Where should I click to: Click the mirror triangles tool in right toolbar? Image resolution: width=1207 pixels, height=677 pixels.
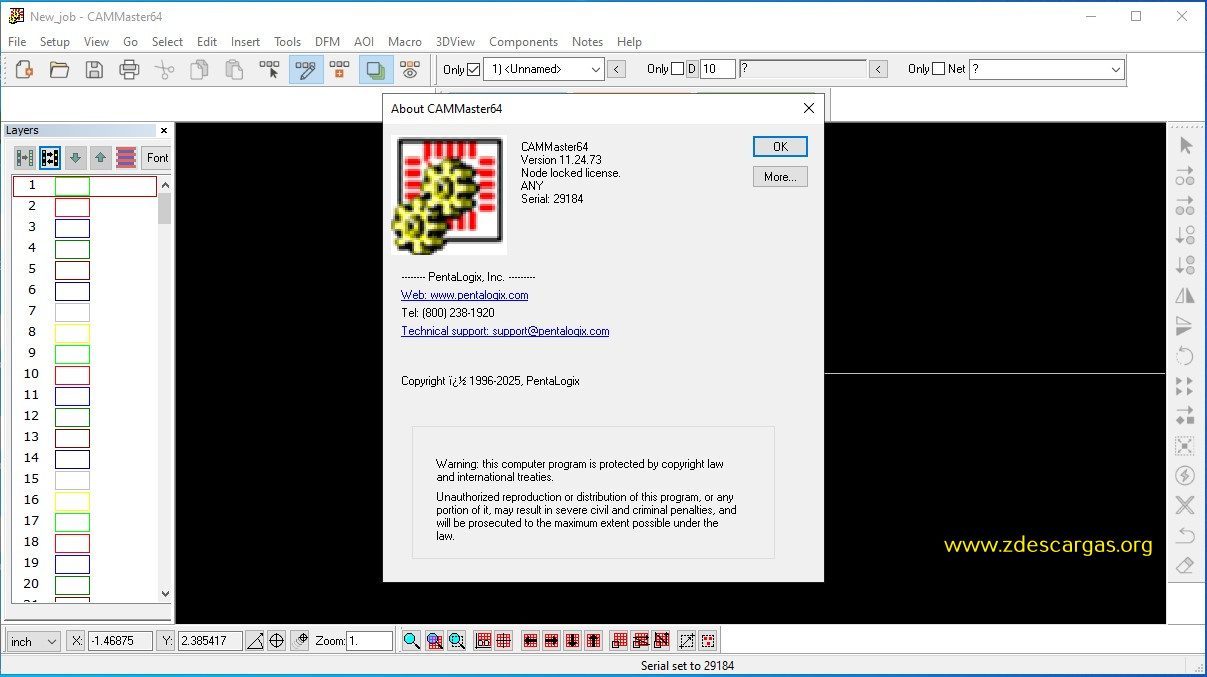pyautogui.click(x=1185, y=295)
